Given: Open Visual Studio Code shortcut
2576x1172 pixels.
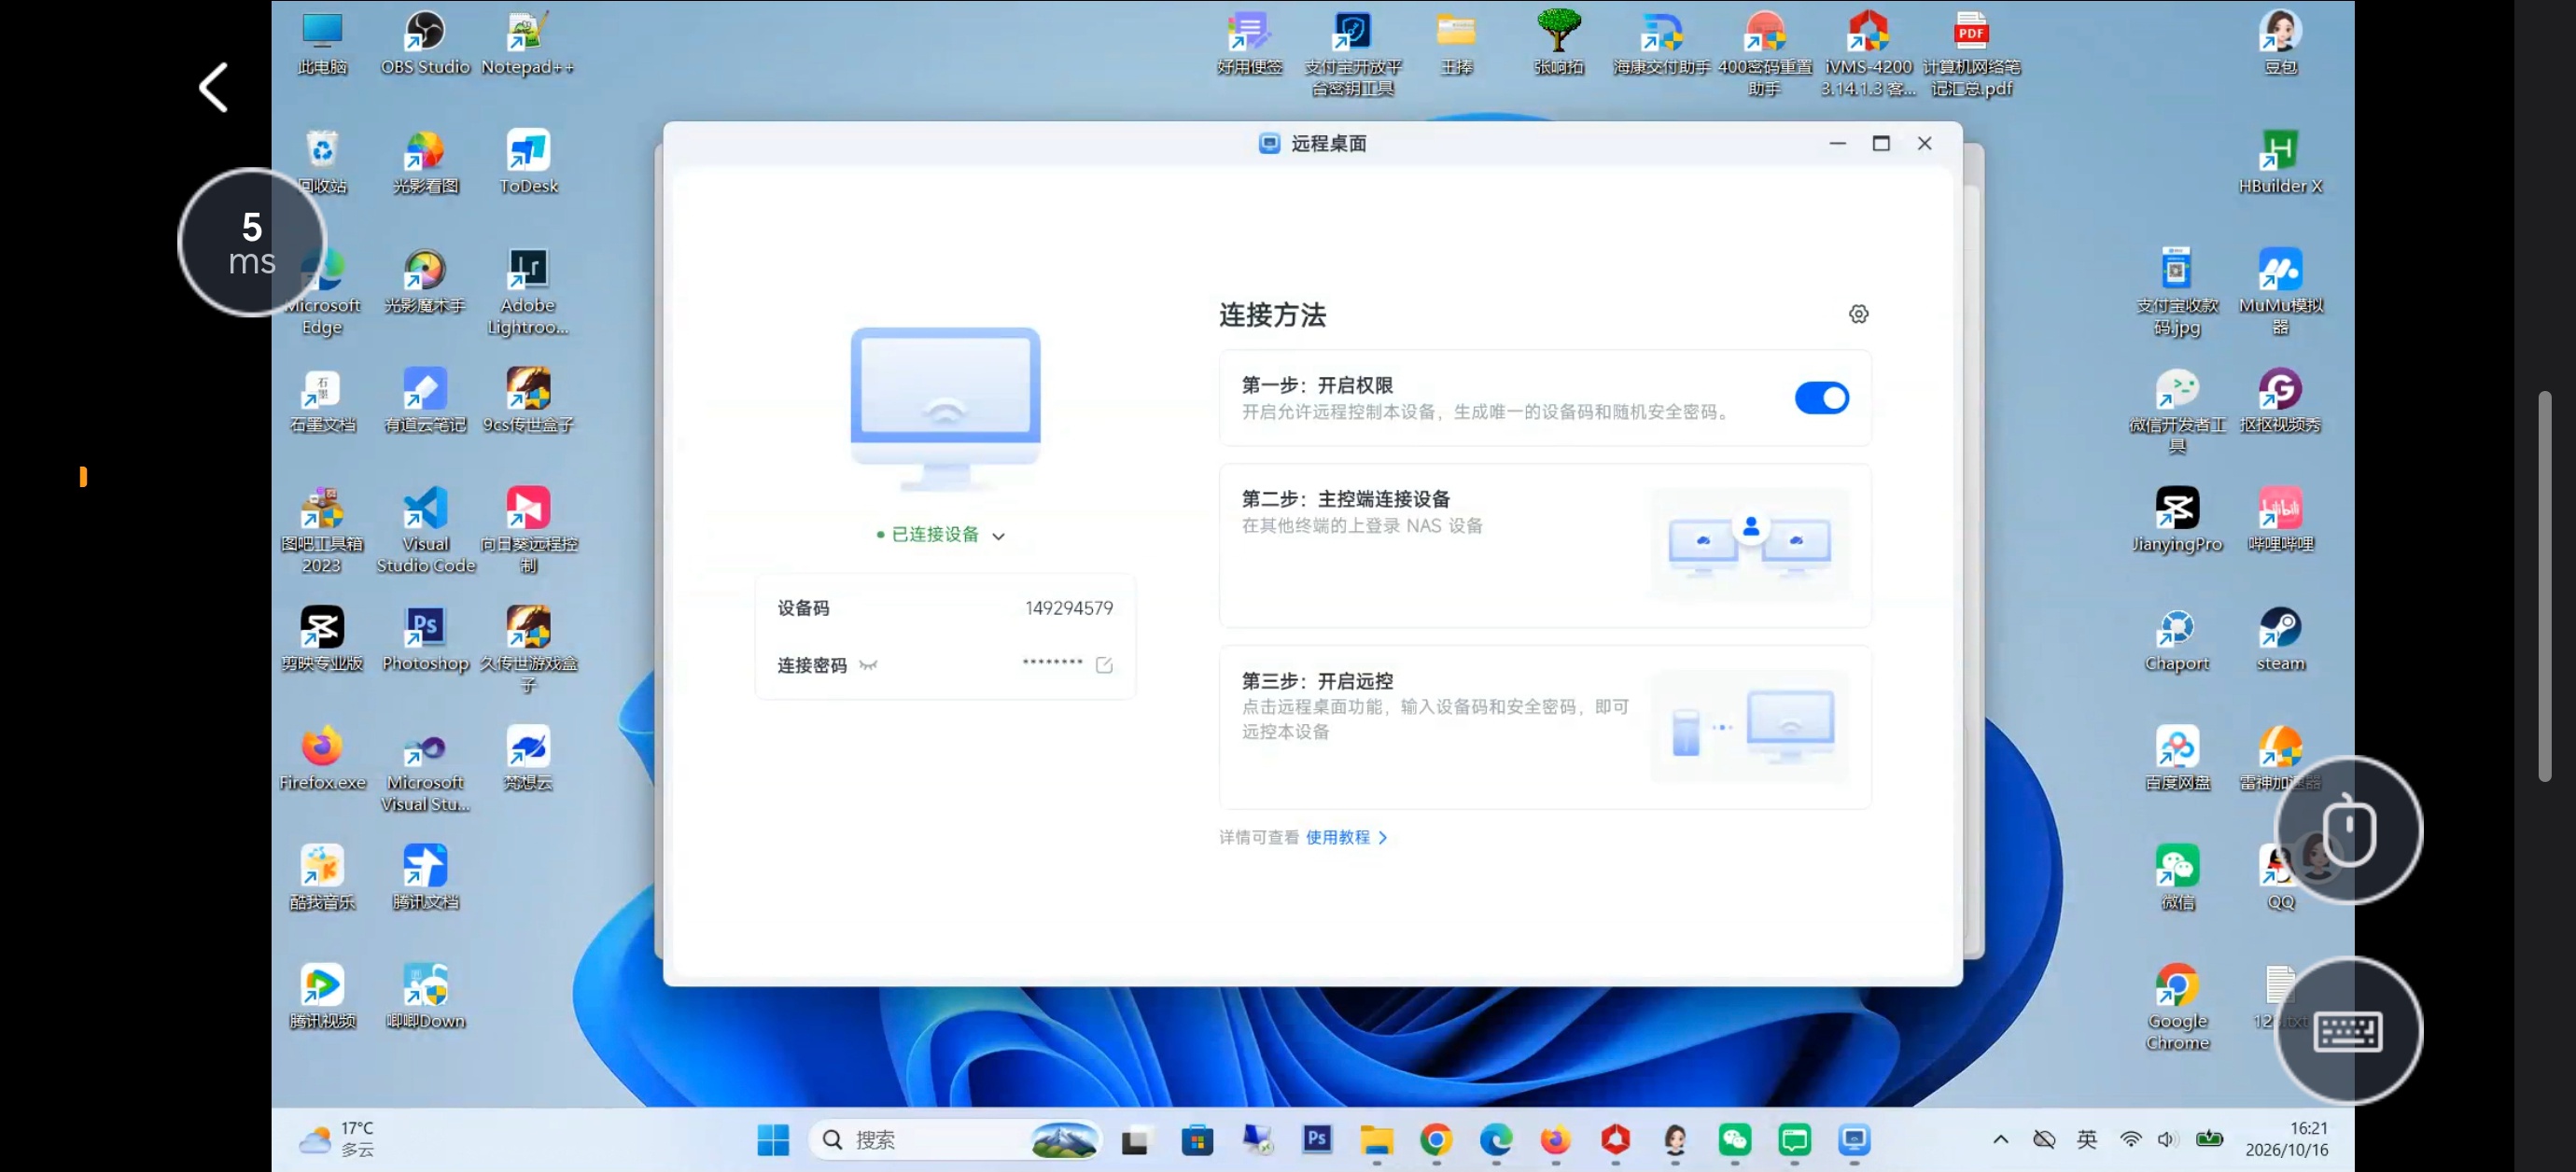Looking at the screenshot, I should 426,530.
